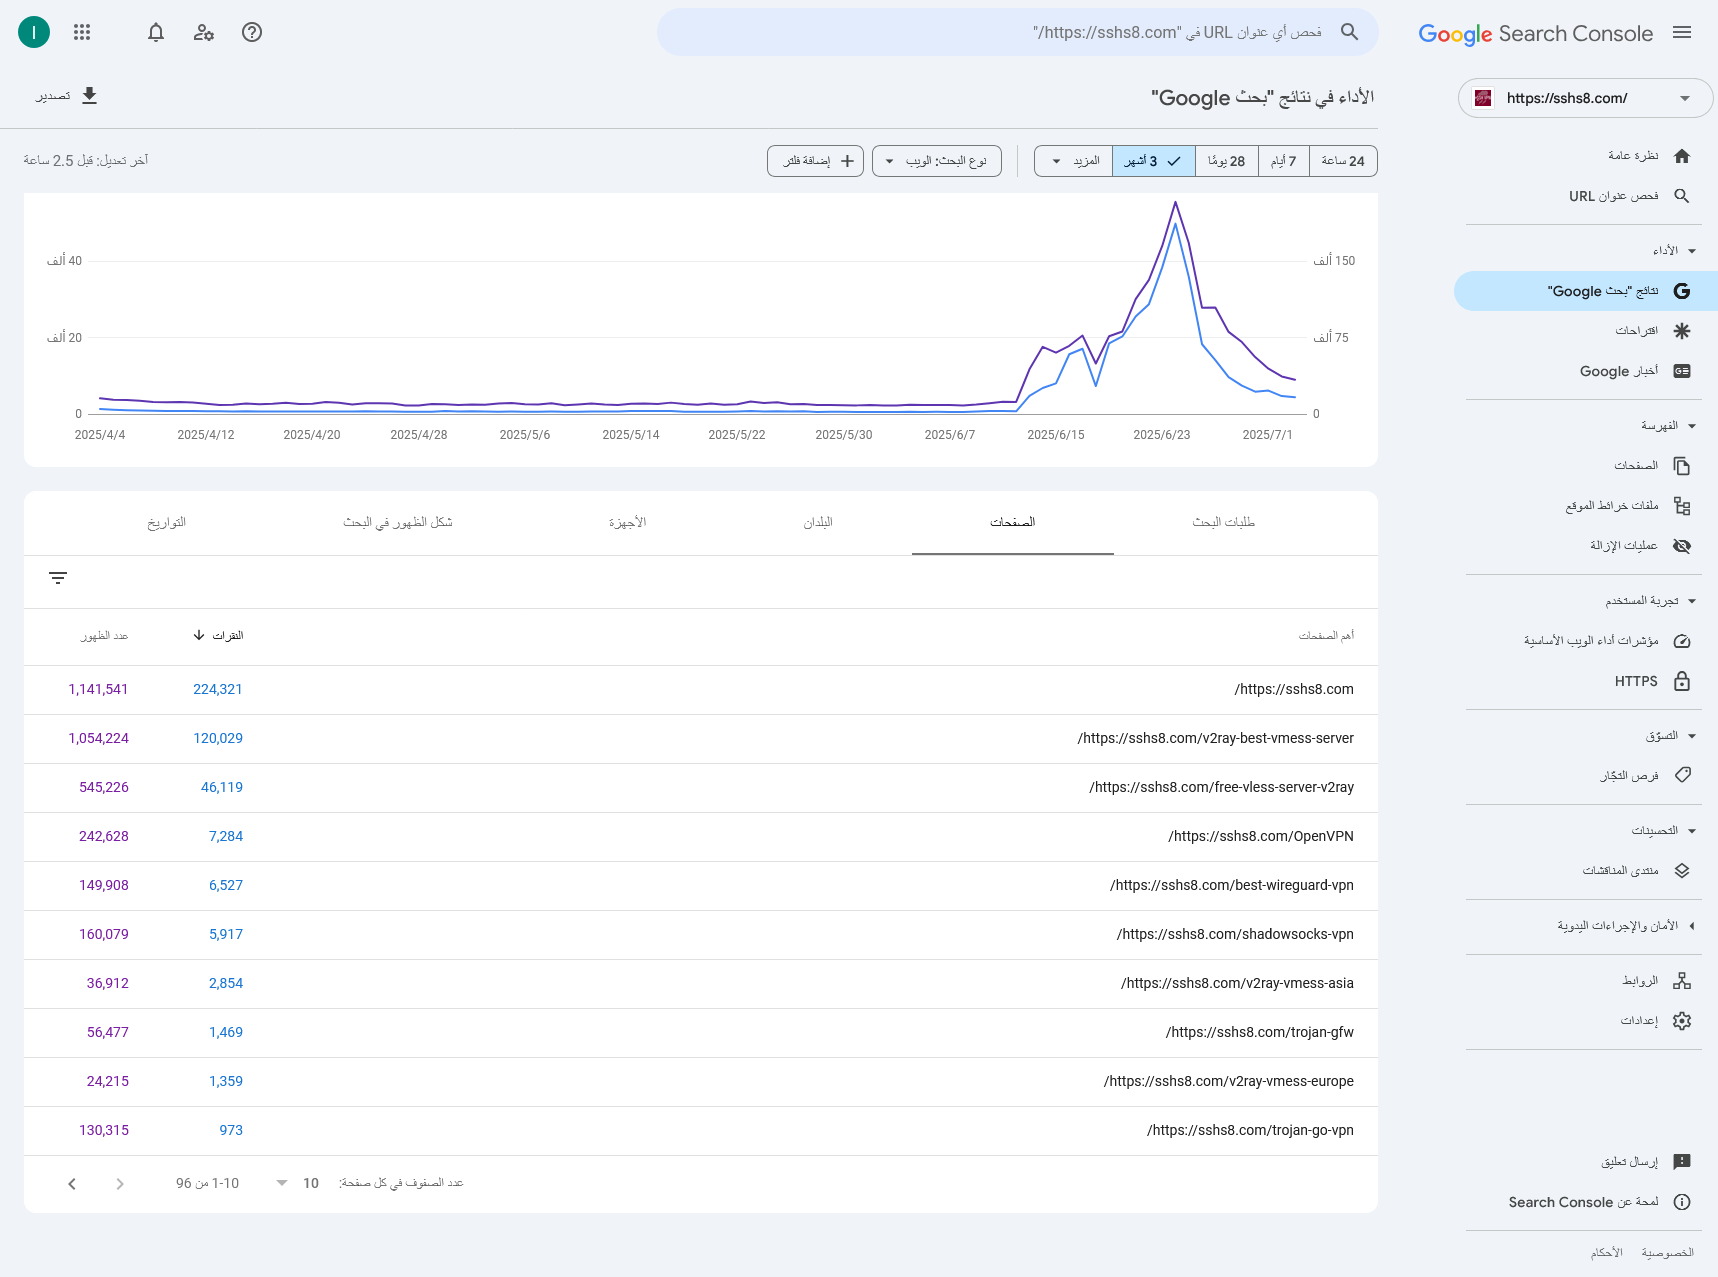
Task: Click the export download icon
Action: tap(89, 96)
